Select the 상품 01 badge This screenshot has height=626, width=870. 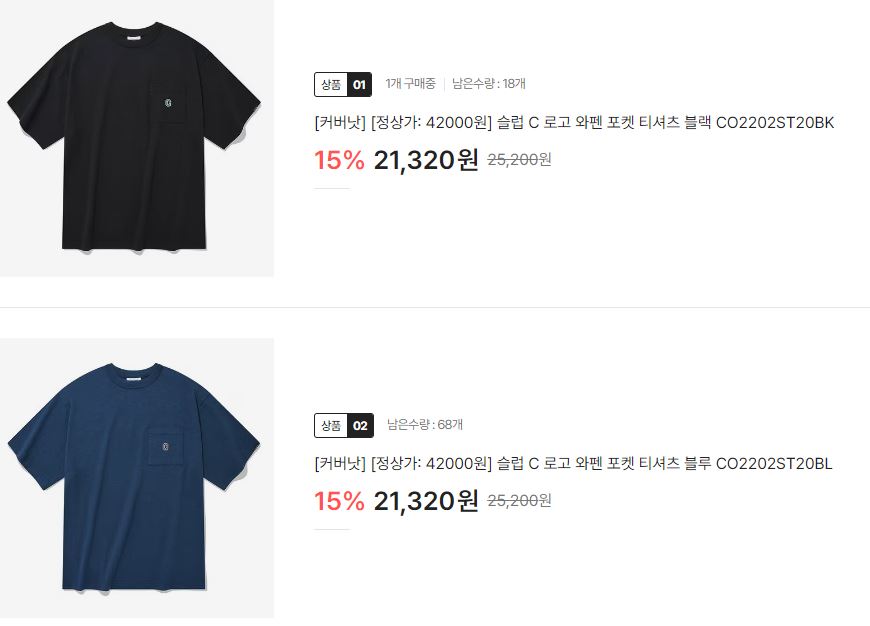click(x=343, y=84)
